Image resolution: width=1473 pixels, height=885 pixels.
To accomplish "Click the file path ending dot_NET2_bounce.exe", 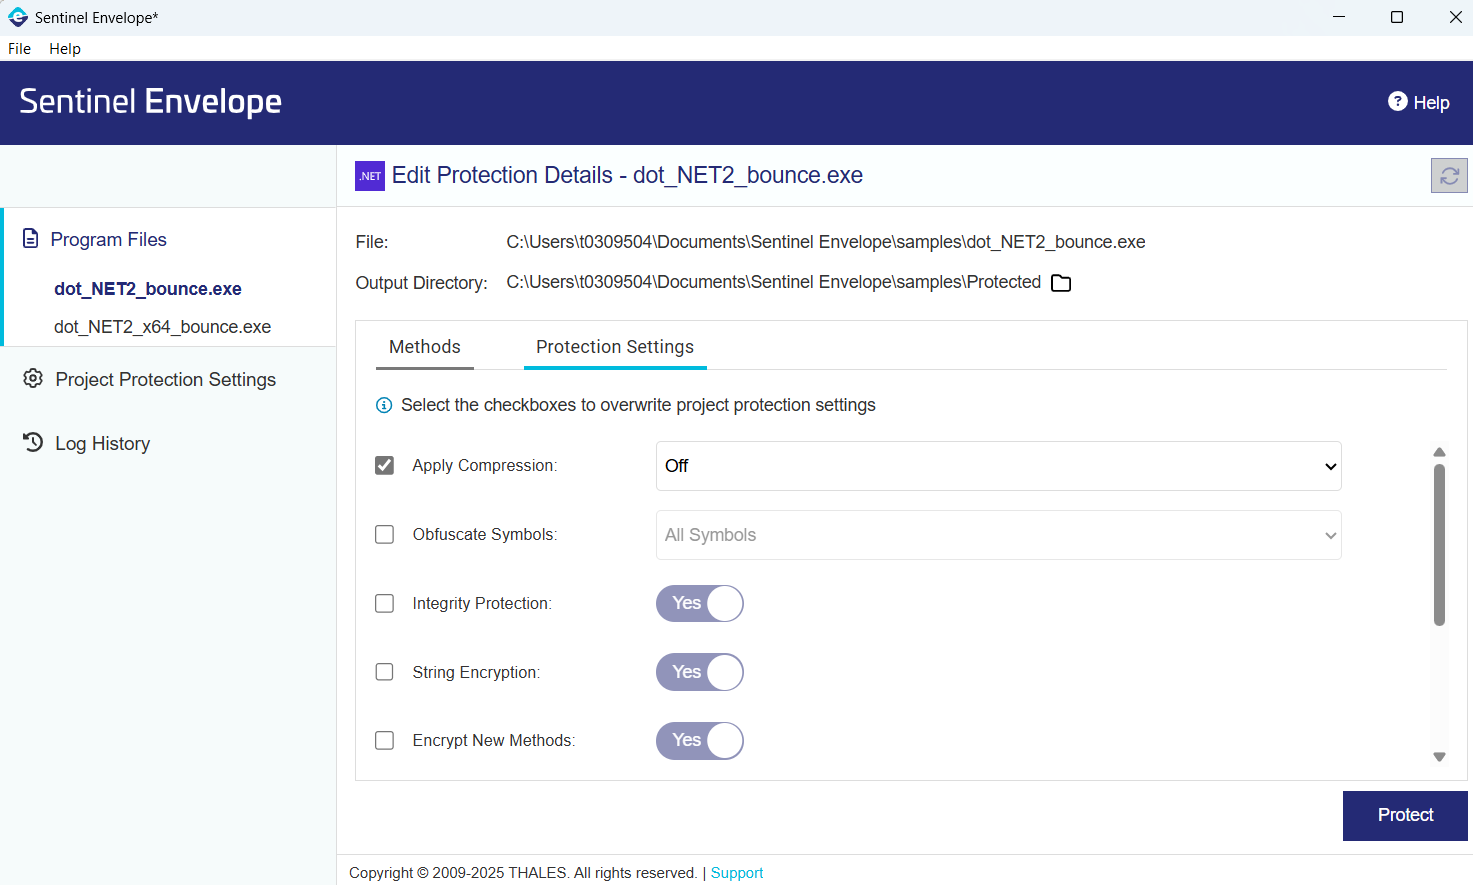I will tap(826, 242).
